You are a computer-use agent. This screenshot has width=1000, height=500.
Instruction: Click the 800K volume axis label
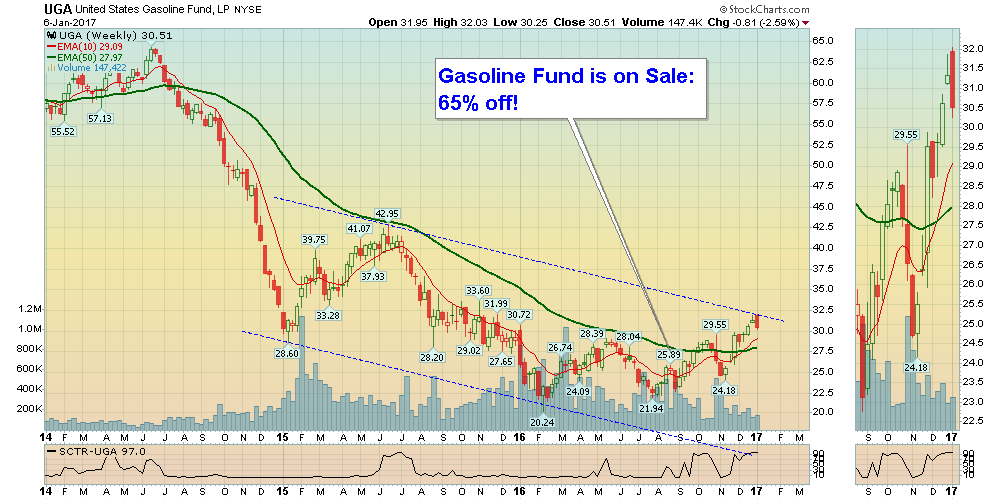29,349
